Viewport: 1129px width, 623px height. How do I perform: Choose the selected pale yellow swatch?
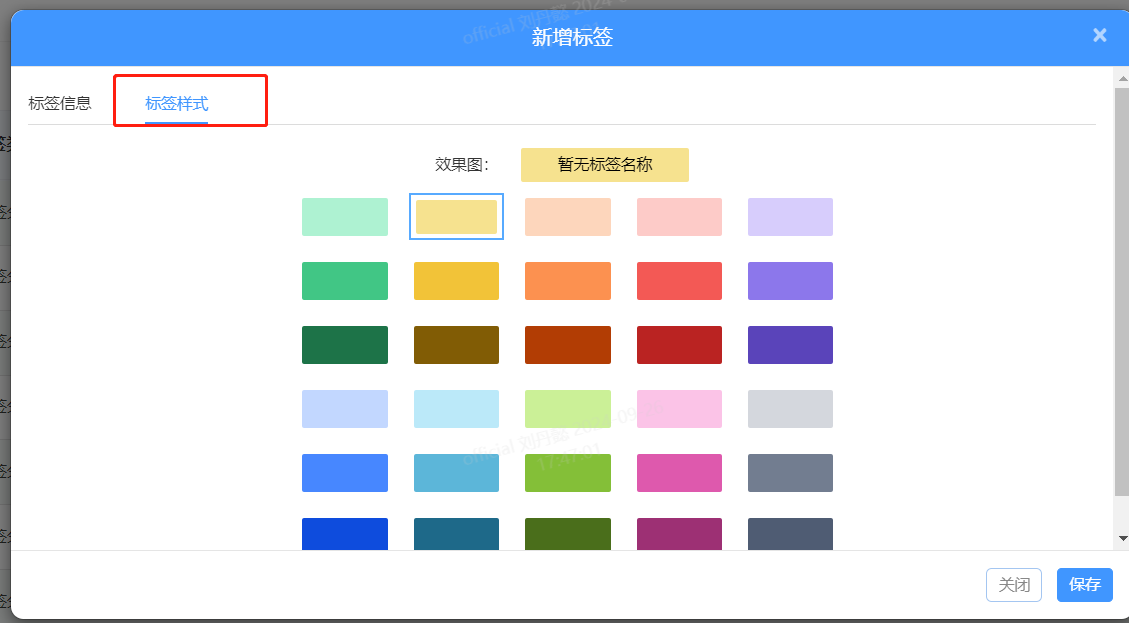[x=456, y=217]
